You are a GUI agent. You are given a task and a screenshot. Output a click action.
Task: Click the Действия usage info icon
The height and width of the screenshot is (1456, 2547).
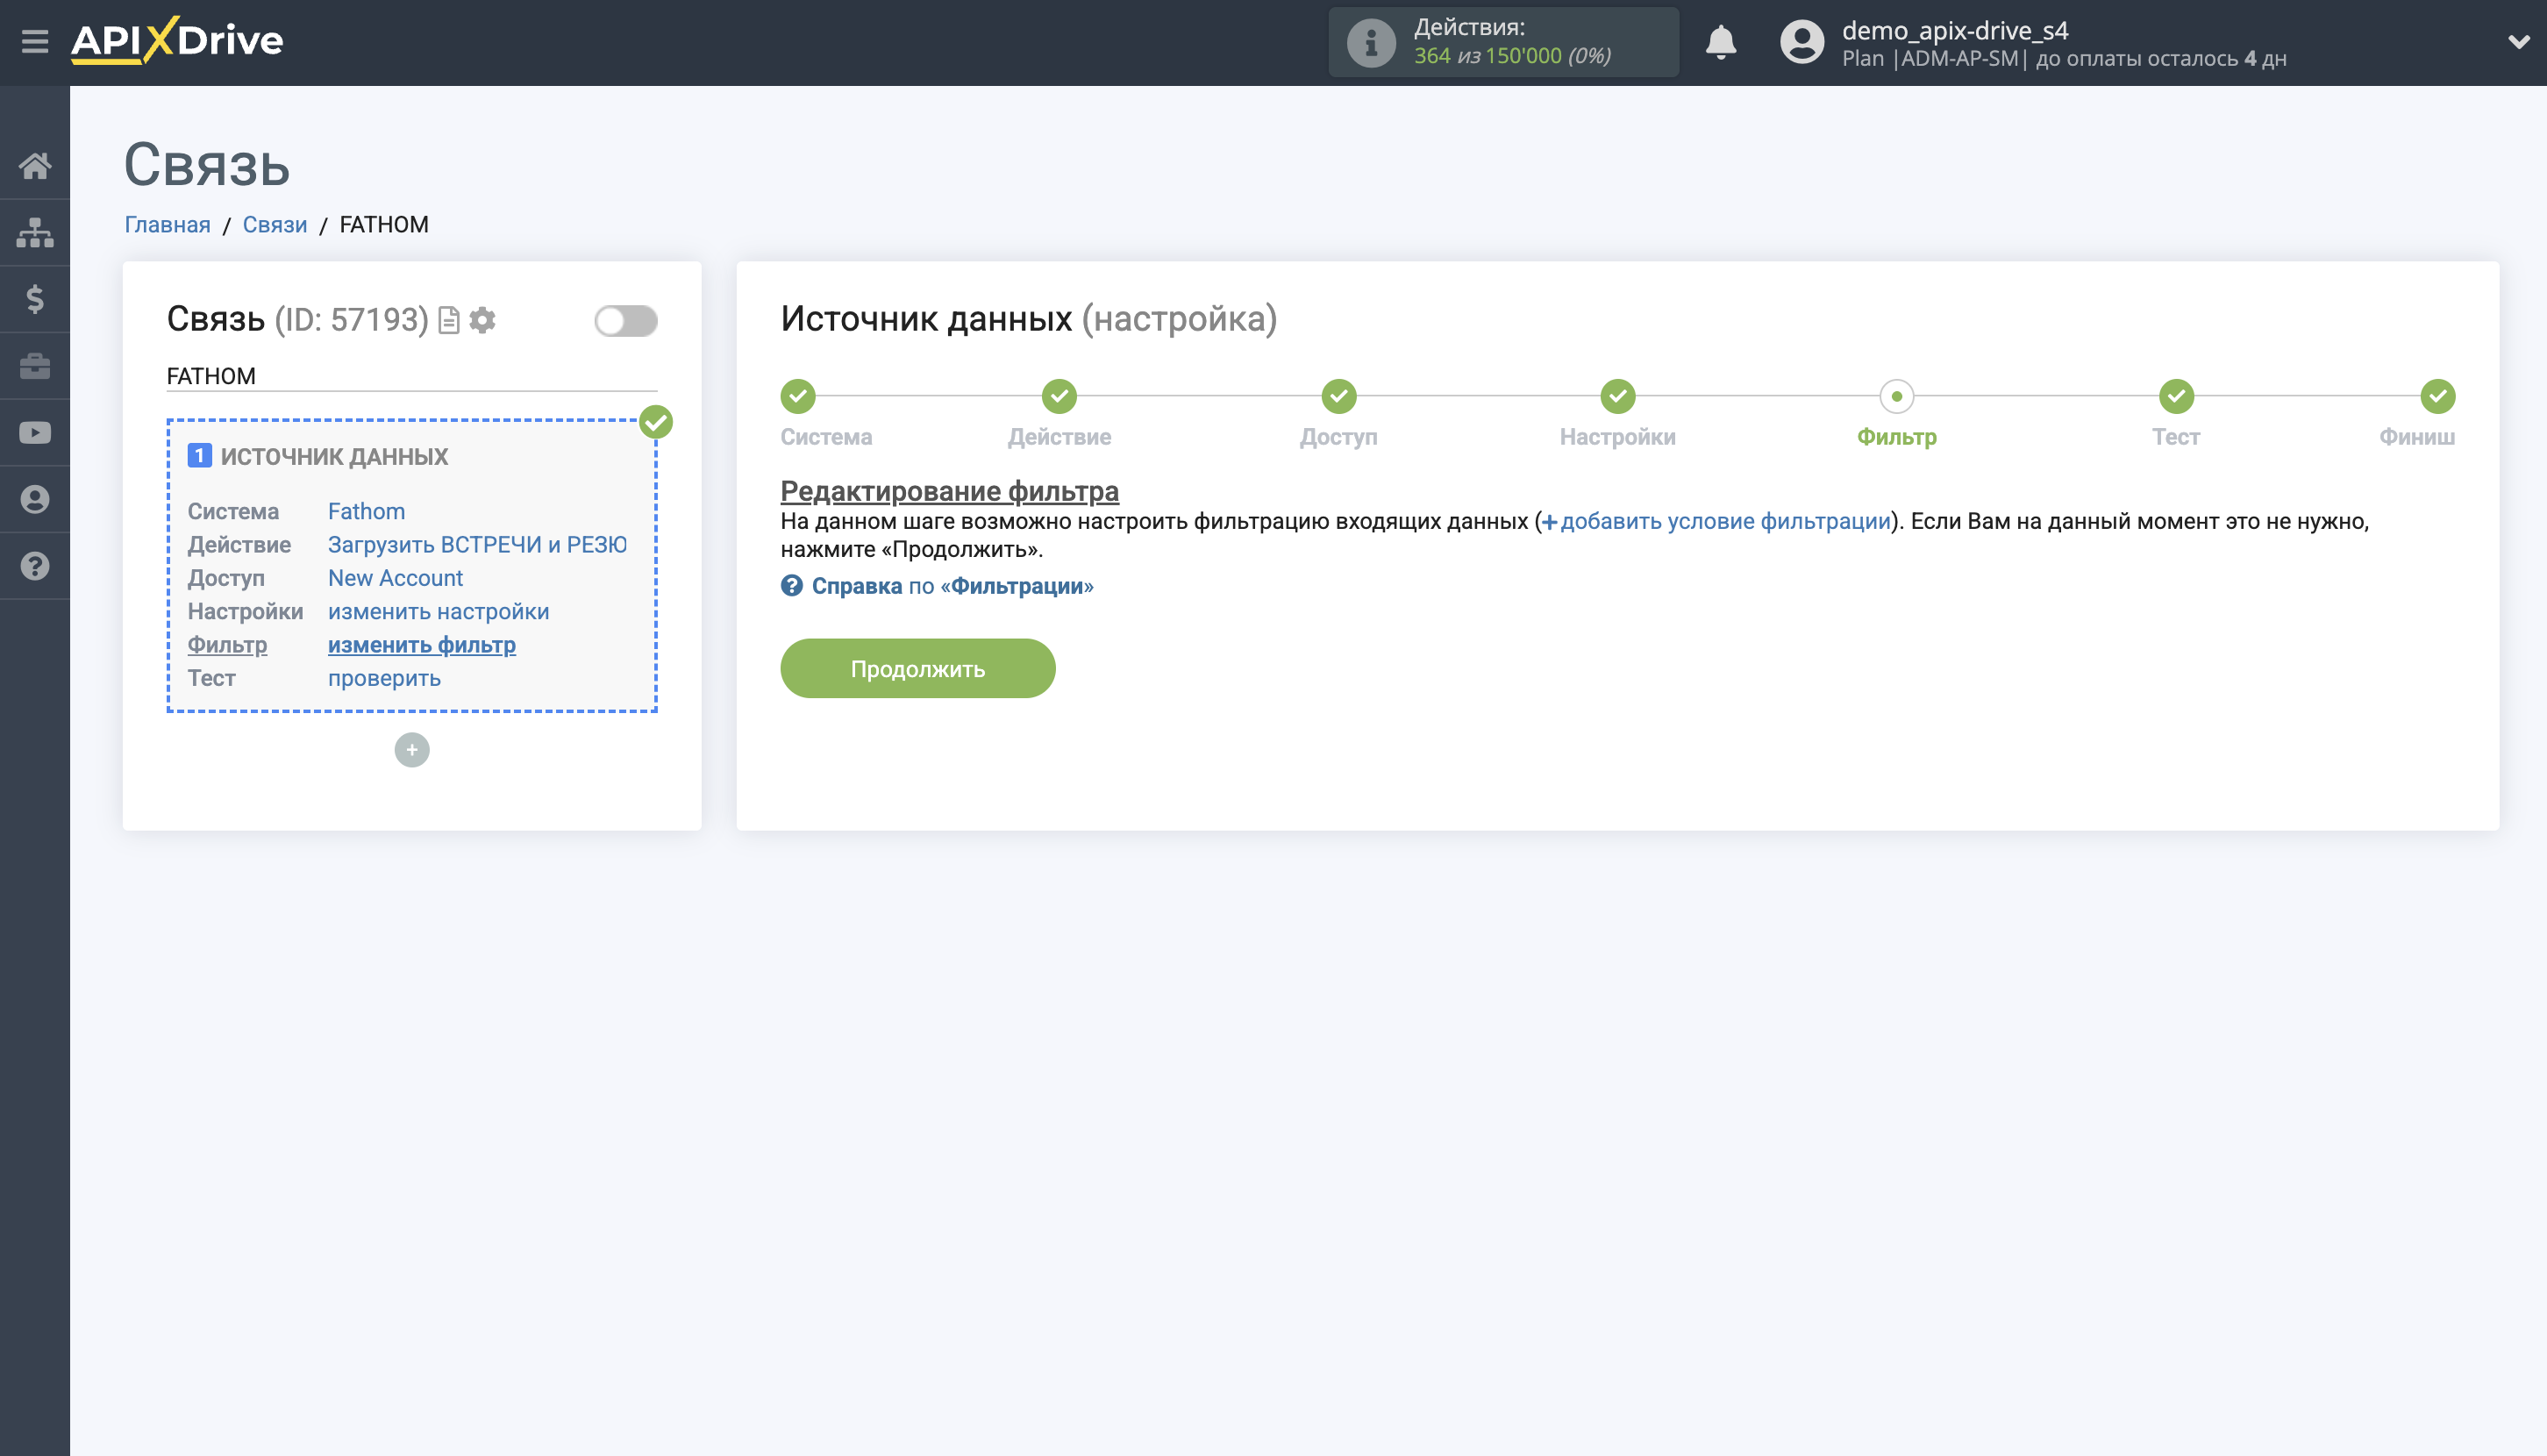[x=1370, y=42]
